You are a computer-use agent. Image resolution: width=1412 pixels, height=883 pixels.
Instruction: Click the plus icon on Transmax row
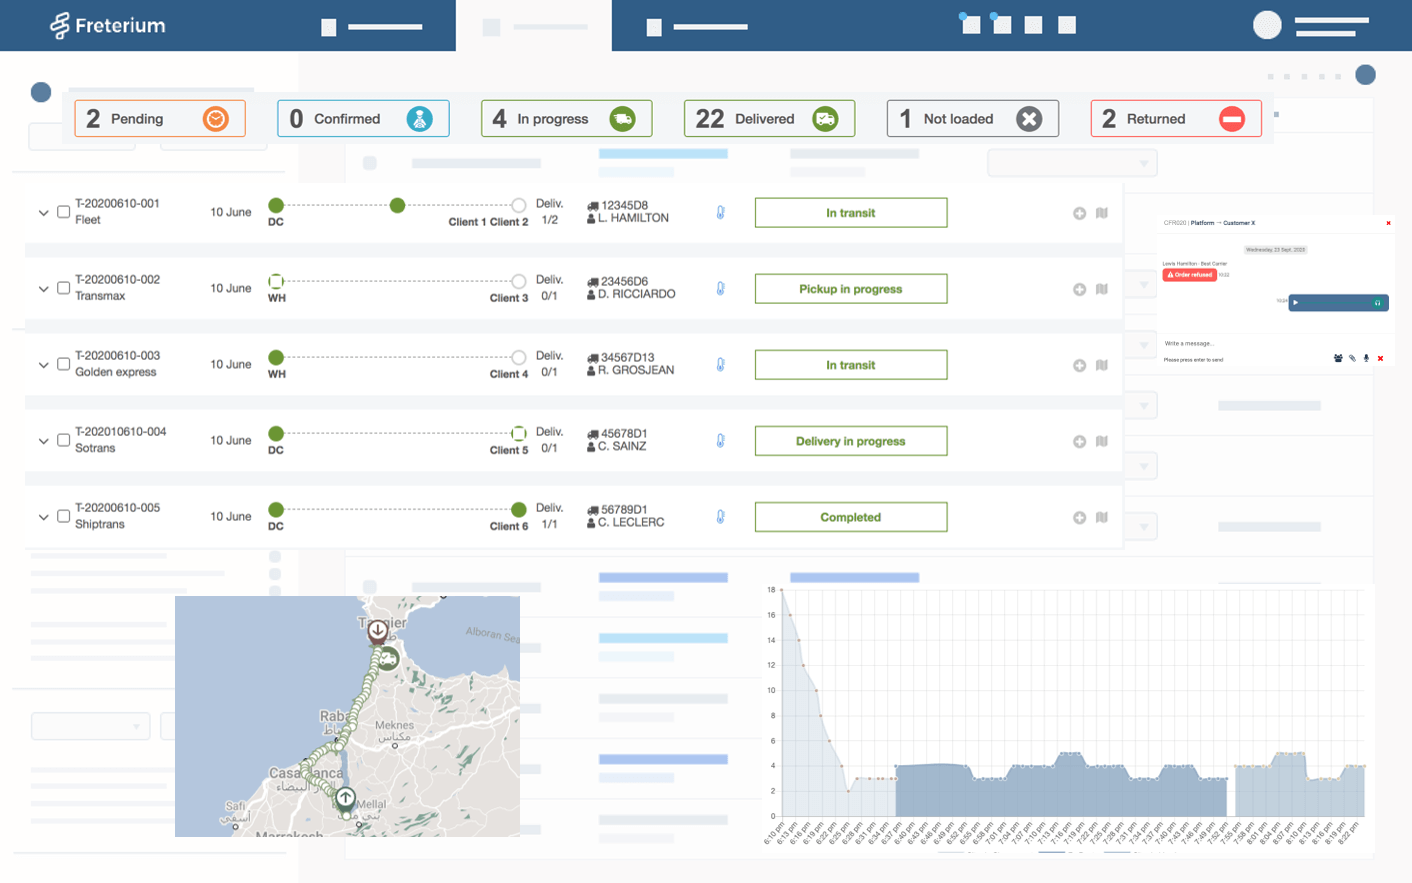(1079, 289)
